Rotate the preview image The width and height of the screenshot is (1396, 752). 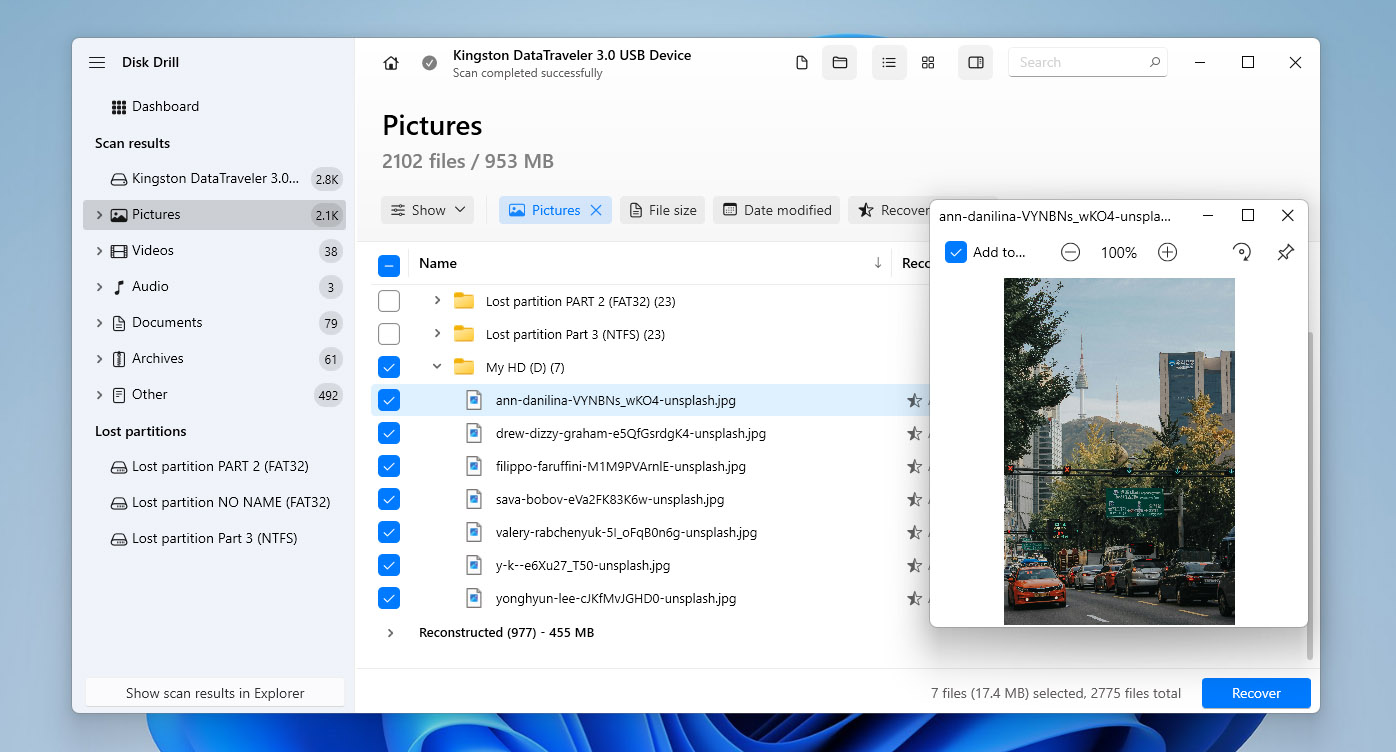click(x=1242, y=253)
